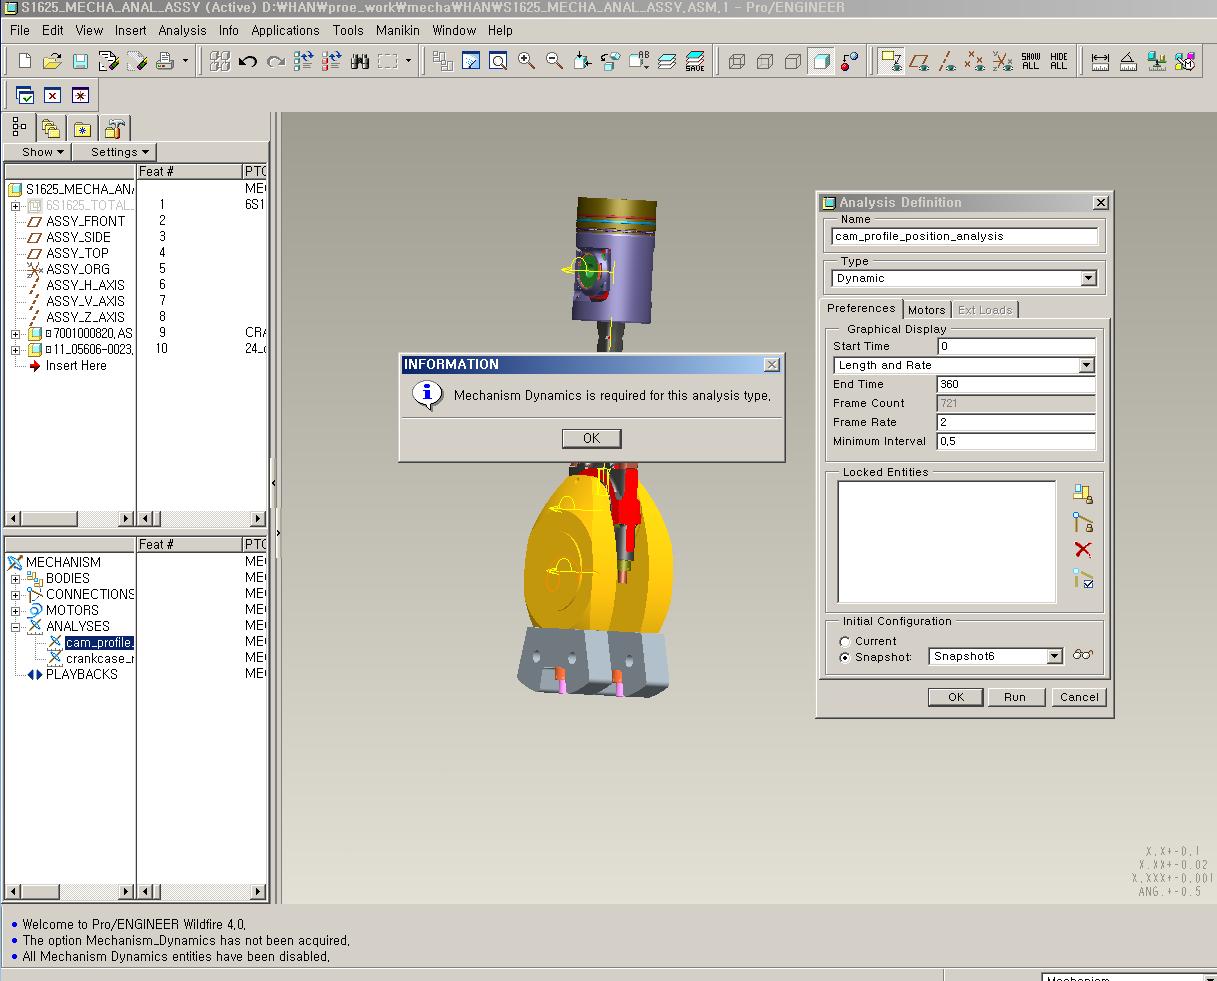Open the Applications menu
Screen dimensions: 1217x981
coord(285,30)
